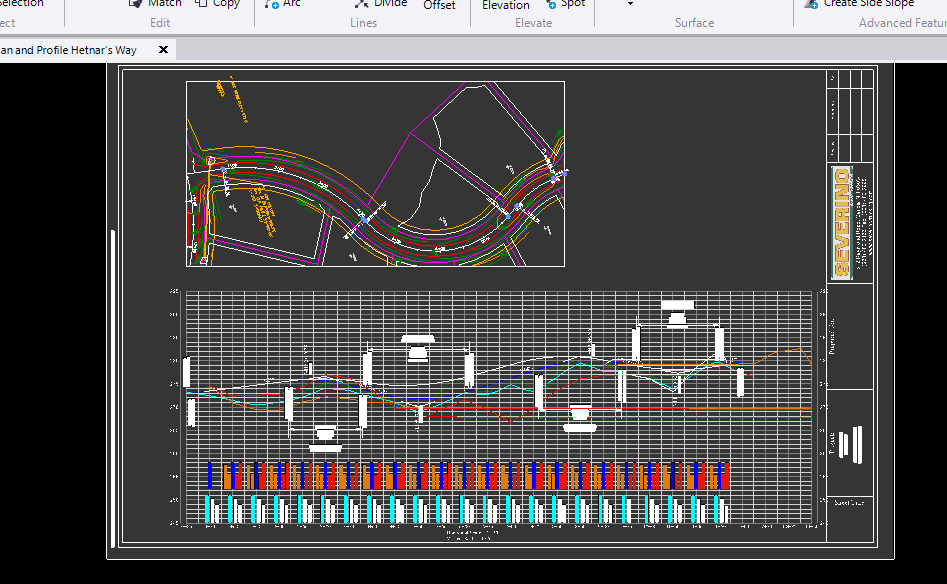Switch to Plan and Profile Hetnar's Way tab
Screen dimensions: 947x584
pyautogui.click(x=70, y=50)
